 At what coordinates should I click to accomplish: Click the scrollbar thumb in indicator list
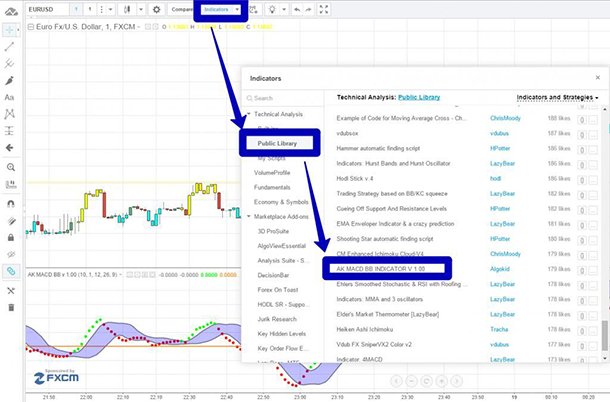point(605,335)
